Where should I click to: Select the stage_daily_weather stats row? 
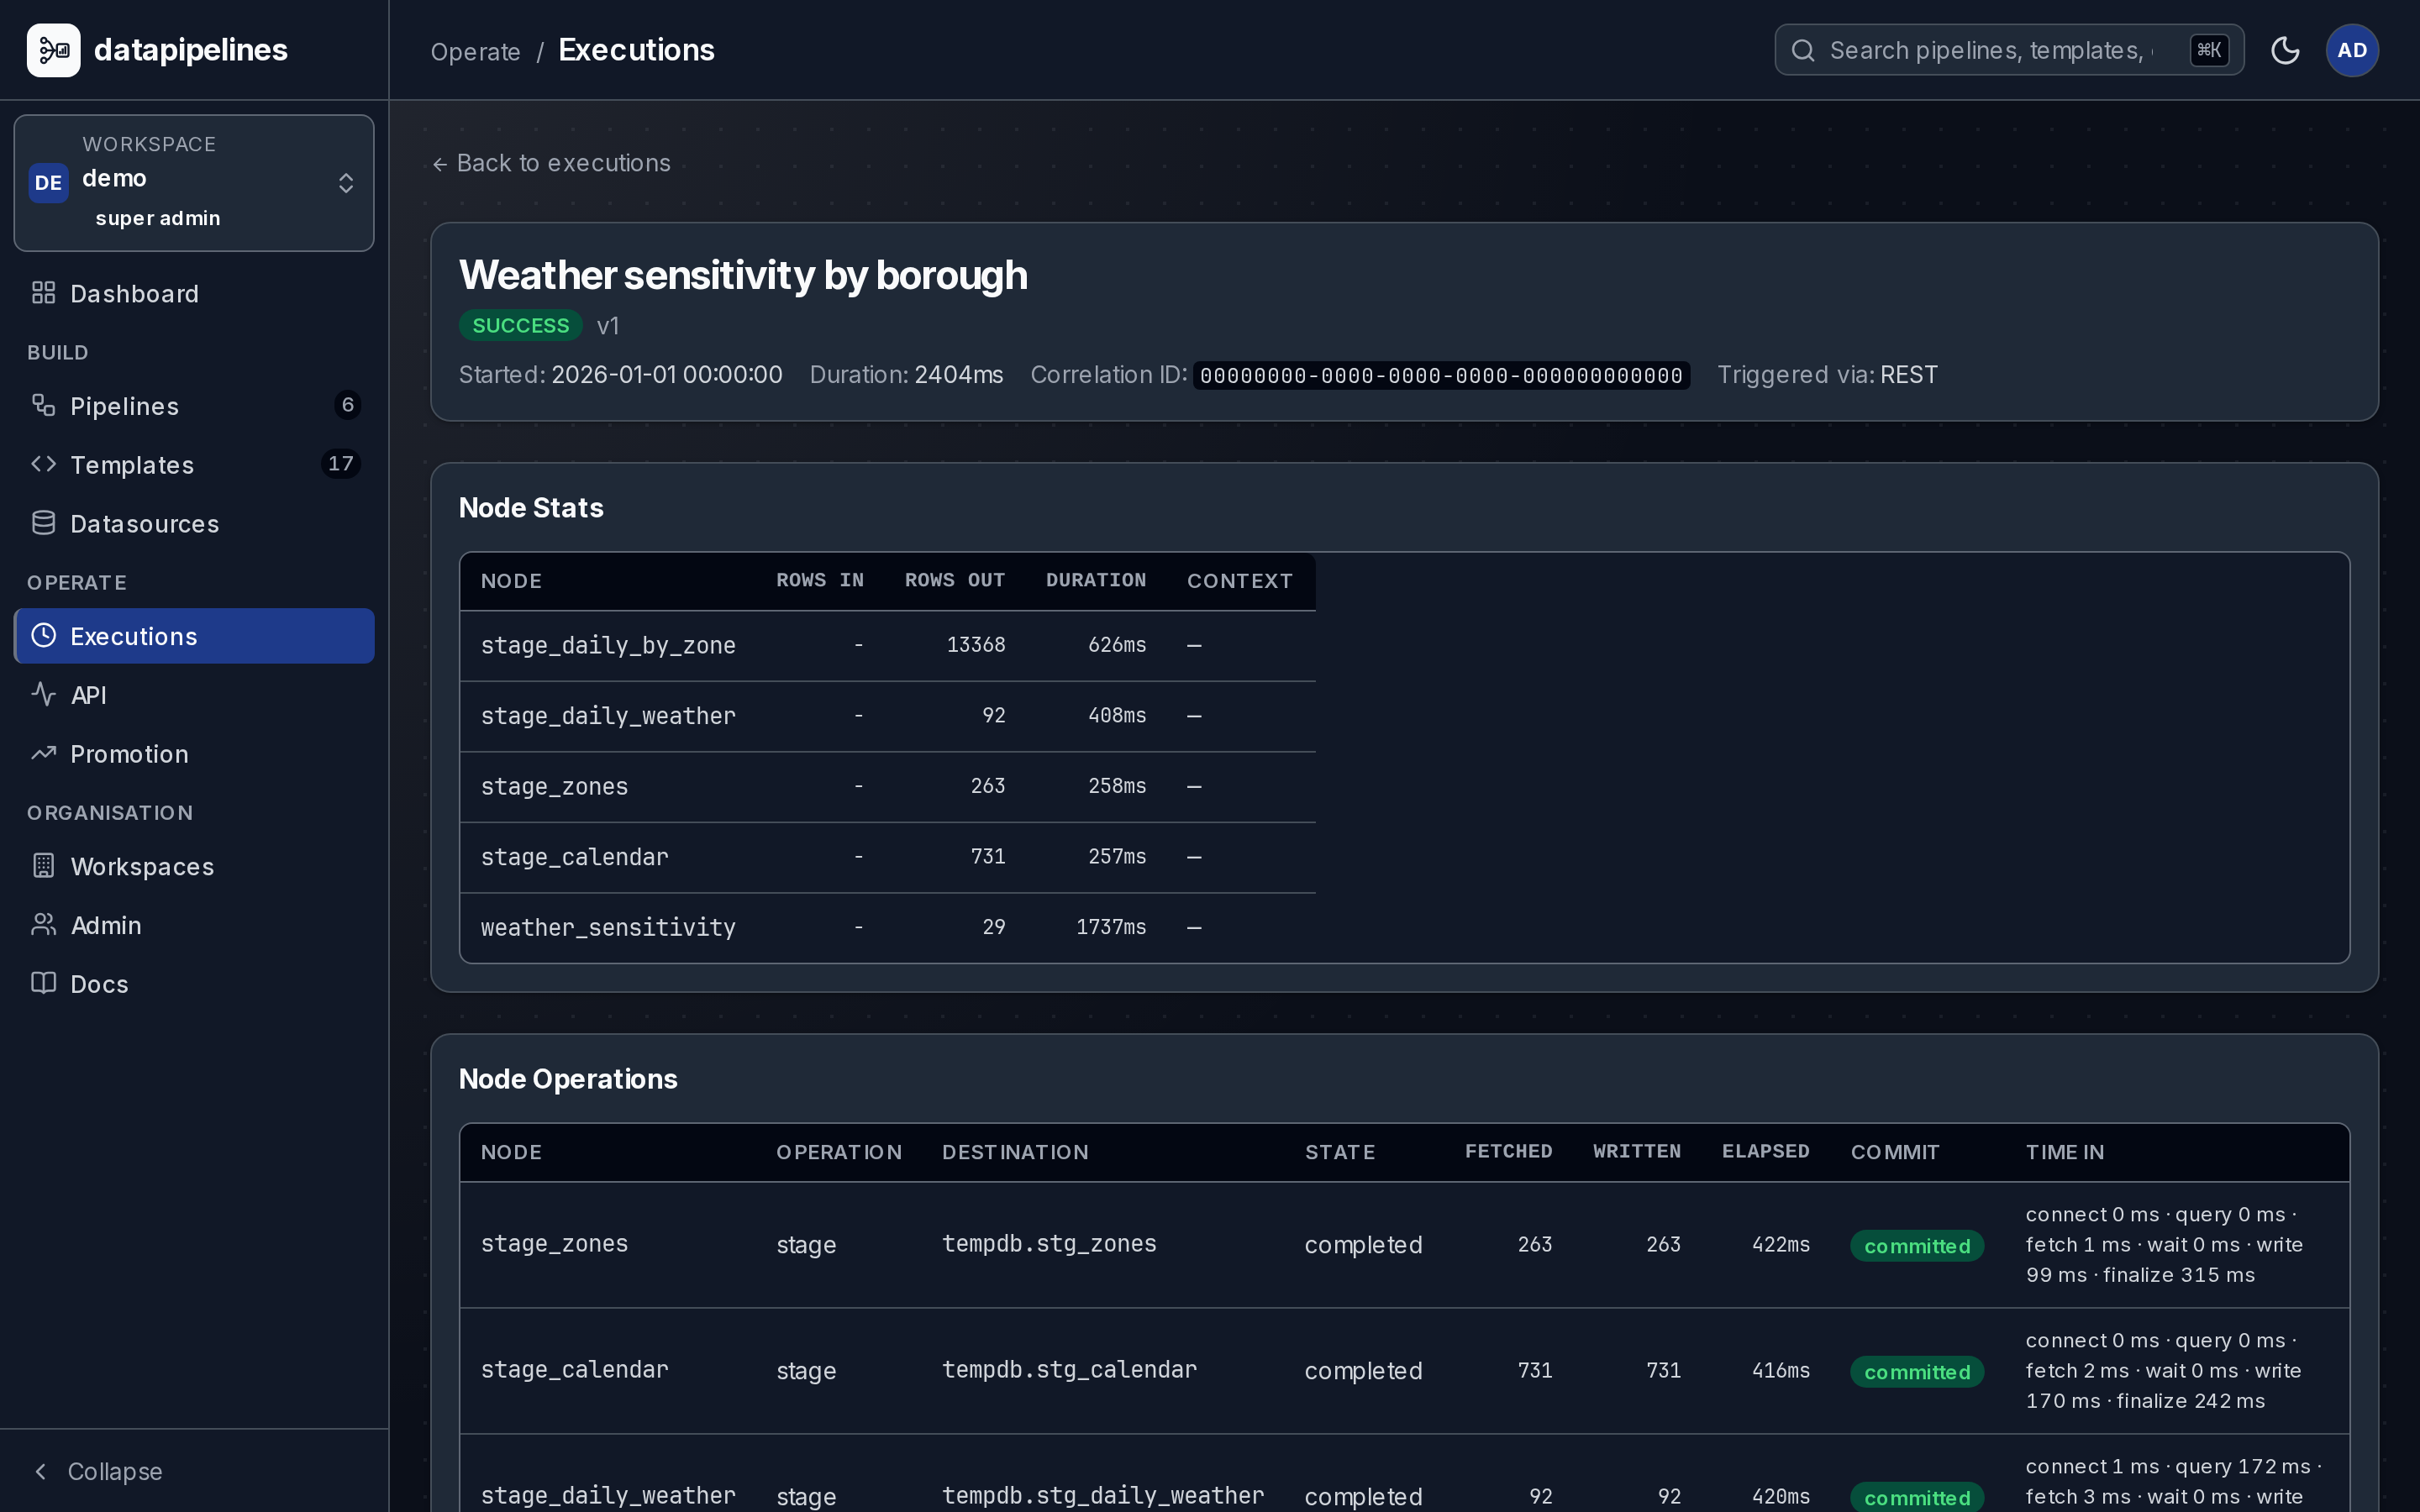(887, 716)
